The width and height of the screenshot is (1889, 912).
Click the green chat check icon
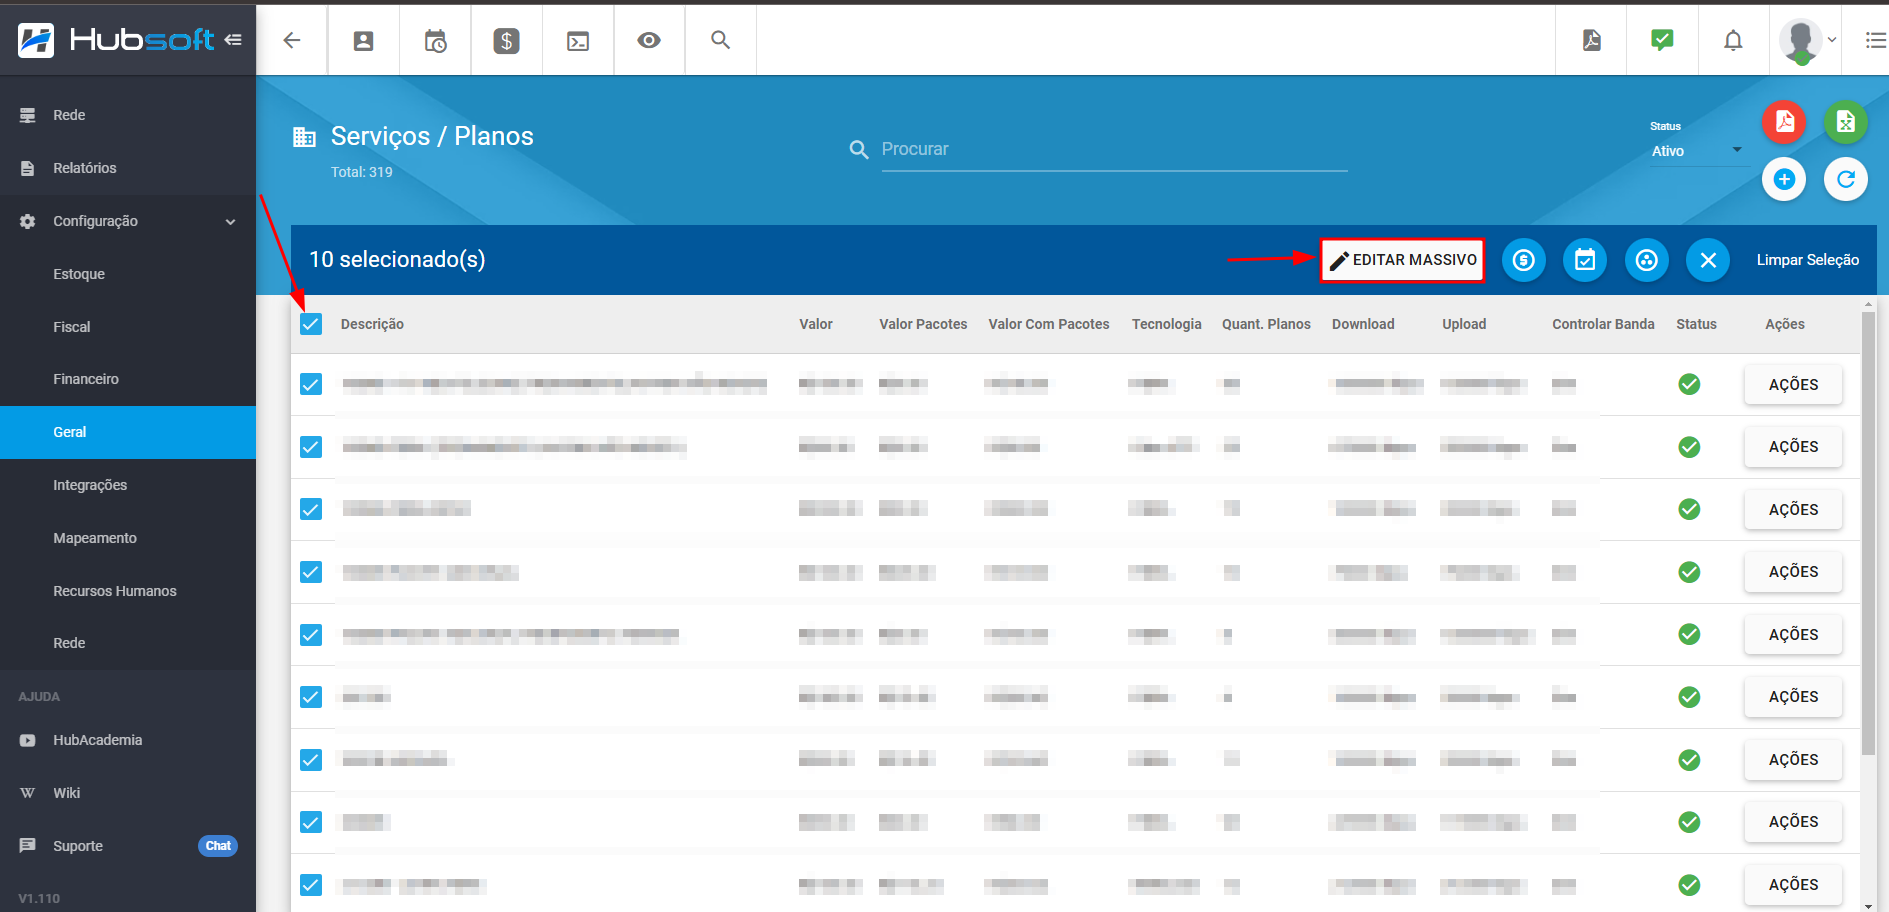(x=1662, y=40)
